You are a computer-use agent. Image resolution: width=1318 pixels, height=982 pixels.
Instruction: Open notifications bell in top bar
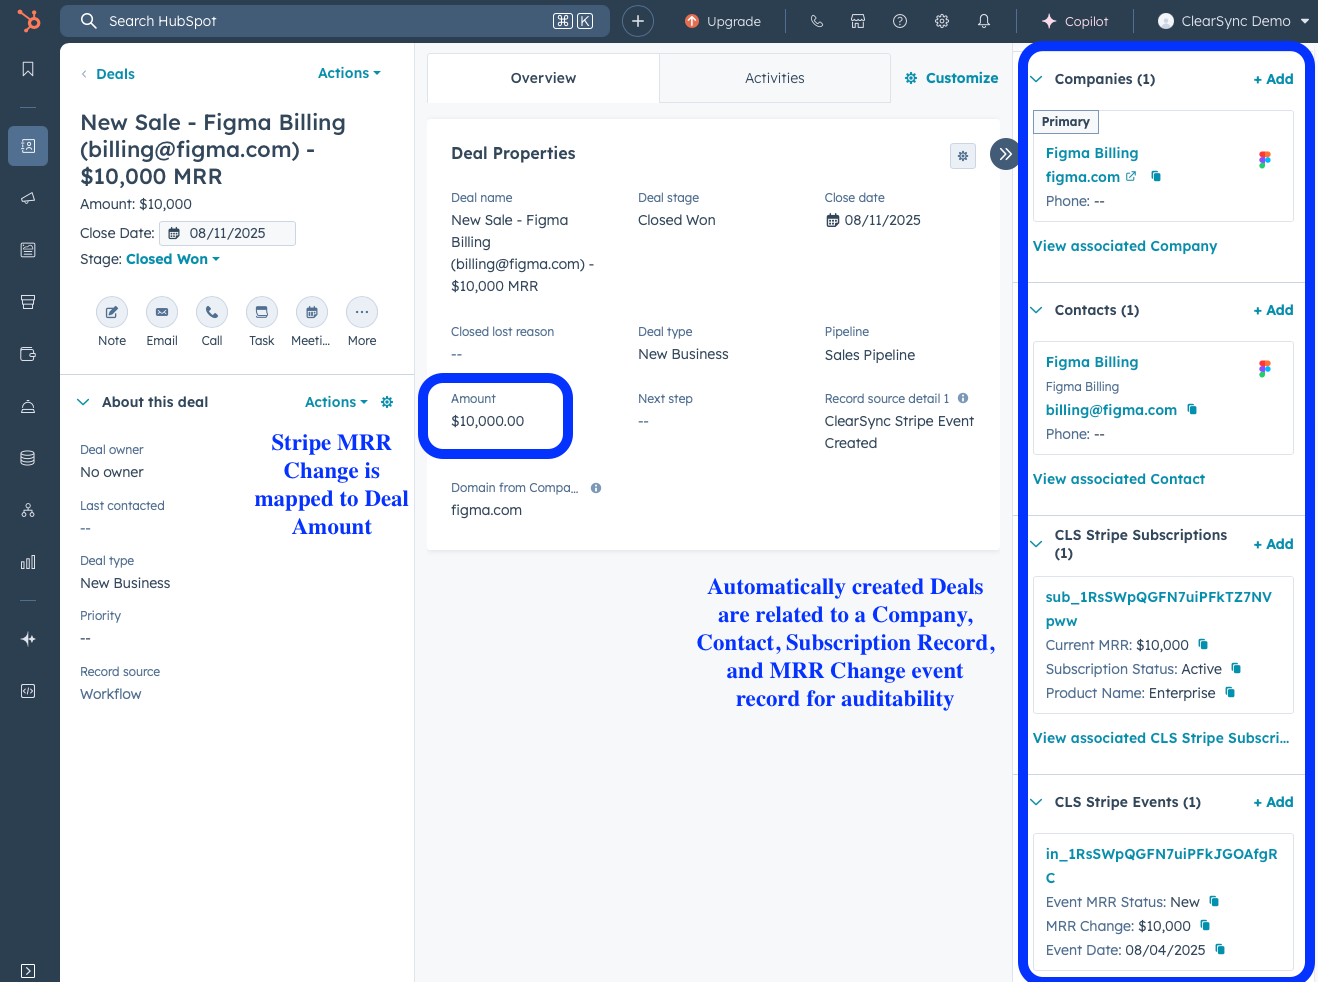tap(984, 21)
